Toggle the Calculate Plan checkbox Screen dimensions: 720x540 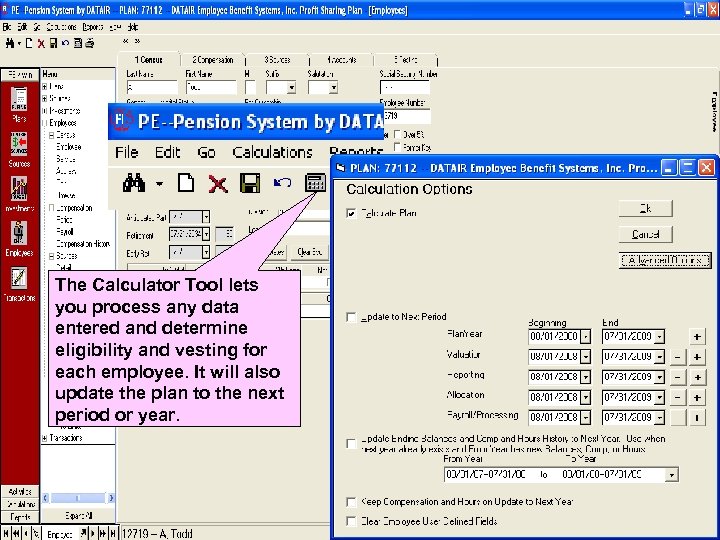[x=351, y=214]
